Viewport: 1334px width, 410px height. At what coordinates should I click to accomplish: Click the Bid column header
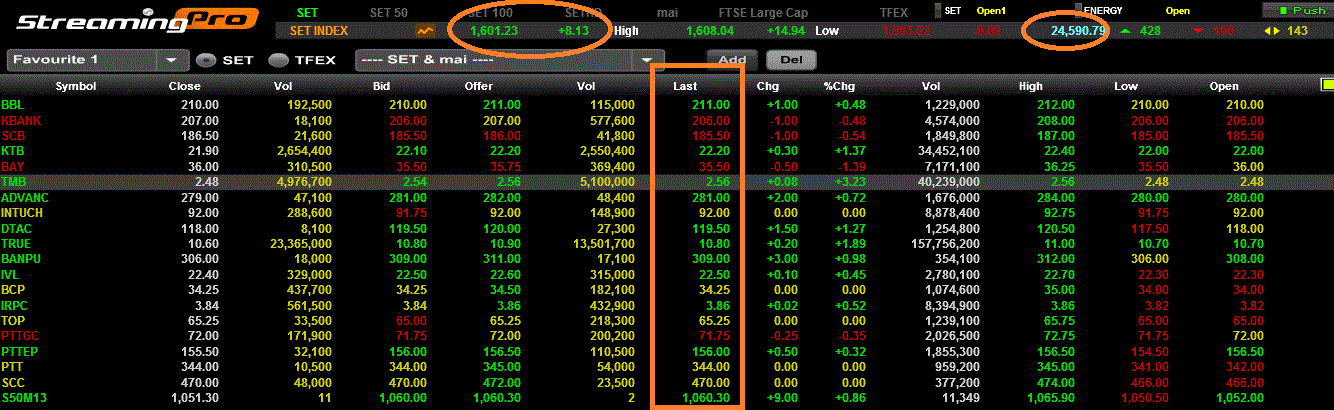[x=381, y=86]
